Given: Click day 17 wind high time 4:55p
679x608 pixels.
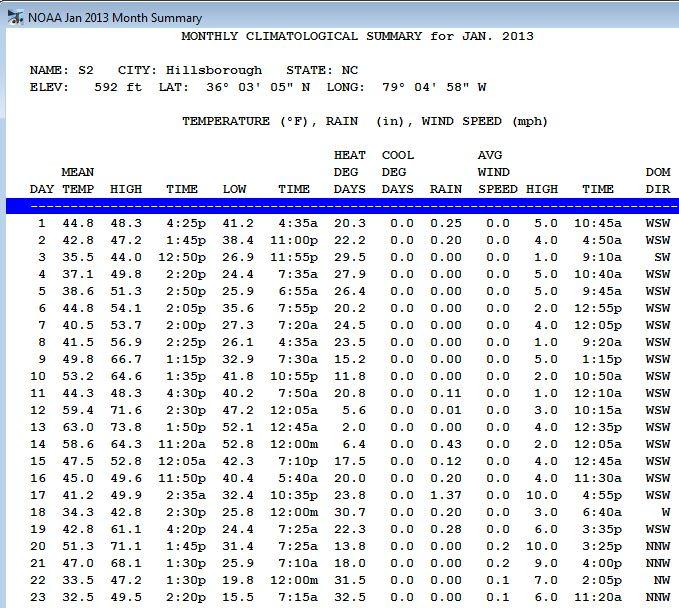Looking at the screenshot, I should pos(602,495).
